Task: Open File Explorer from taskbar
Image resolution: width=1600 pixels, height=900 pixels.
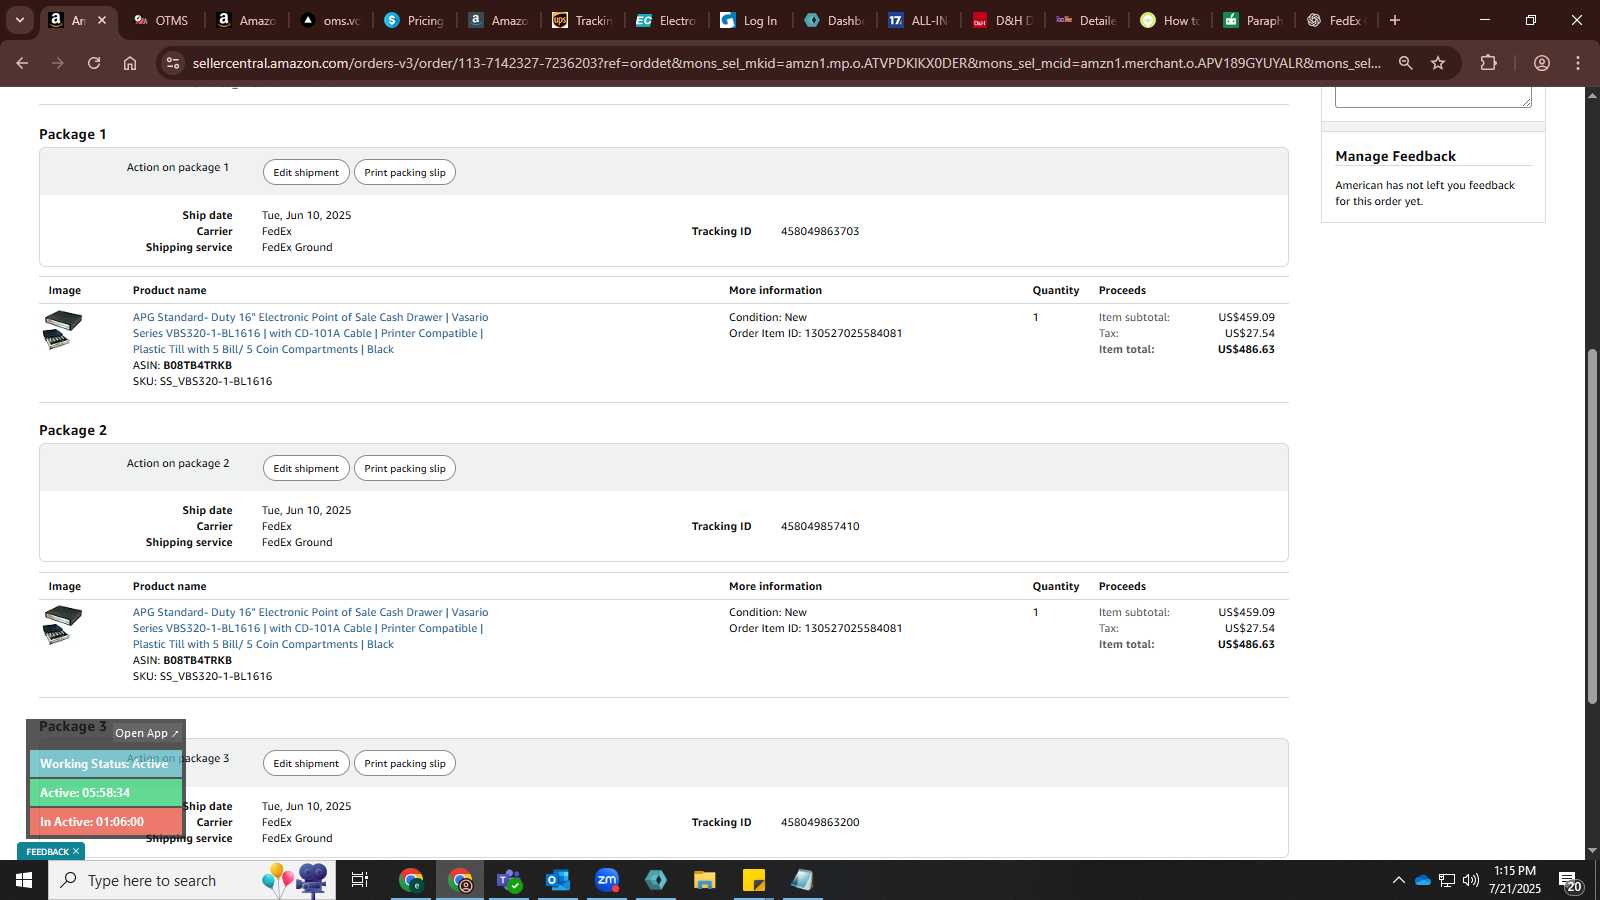Action: click(x=705, y=880)
